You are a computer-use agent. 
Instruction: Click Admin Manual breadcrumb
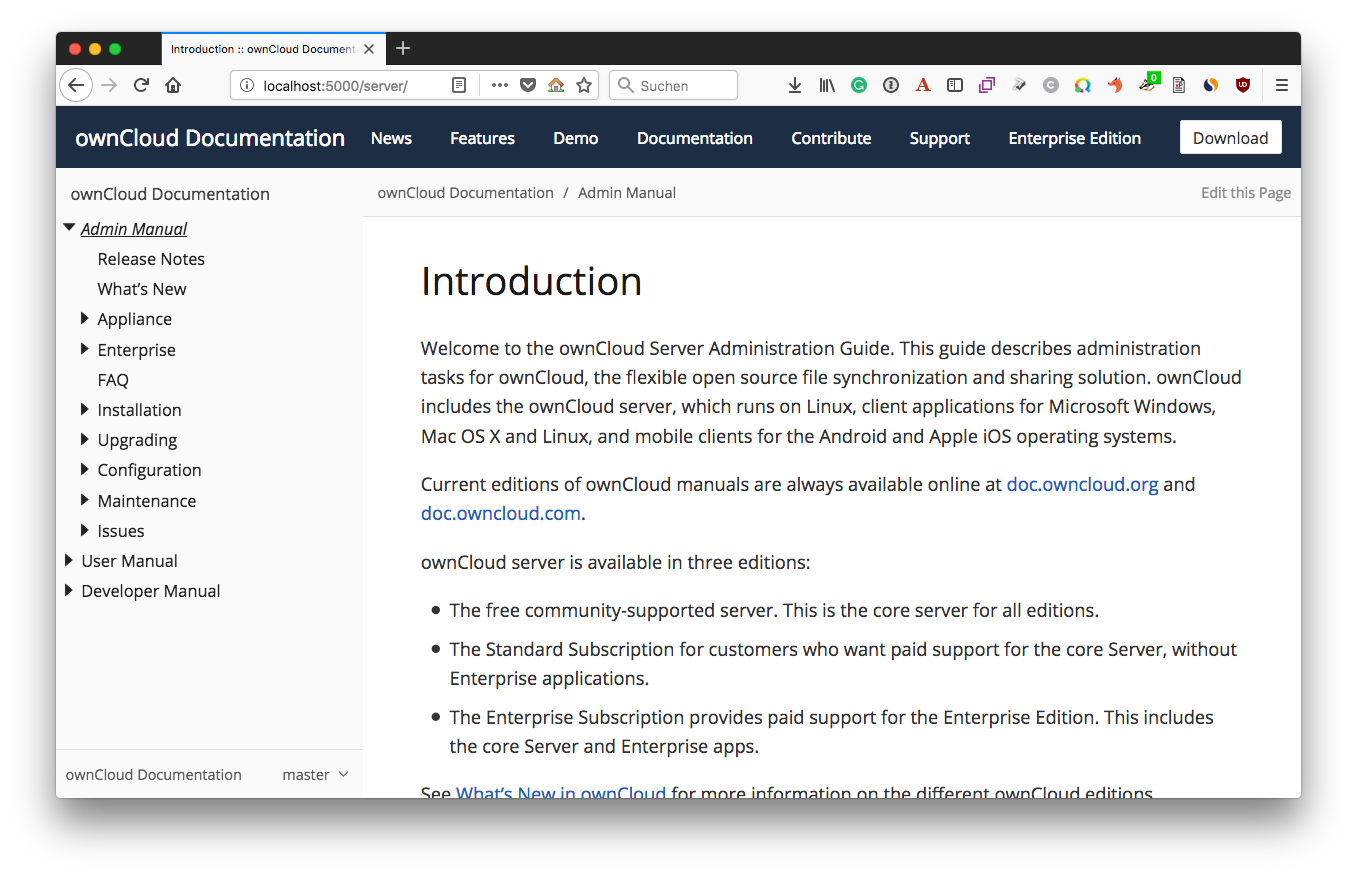[627, 193]
